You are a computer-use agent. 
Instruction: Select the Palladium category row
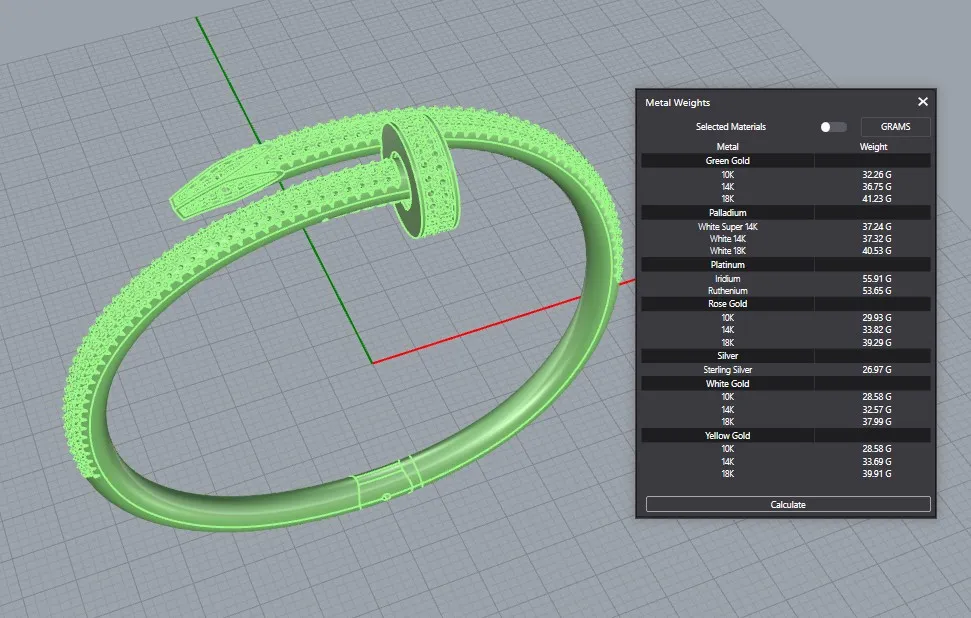point(786,213)
